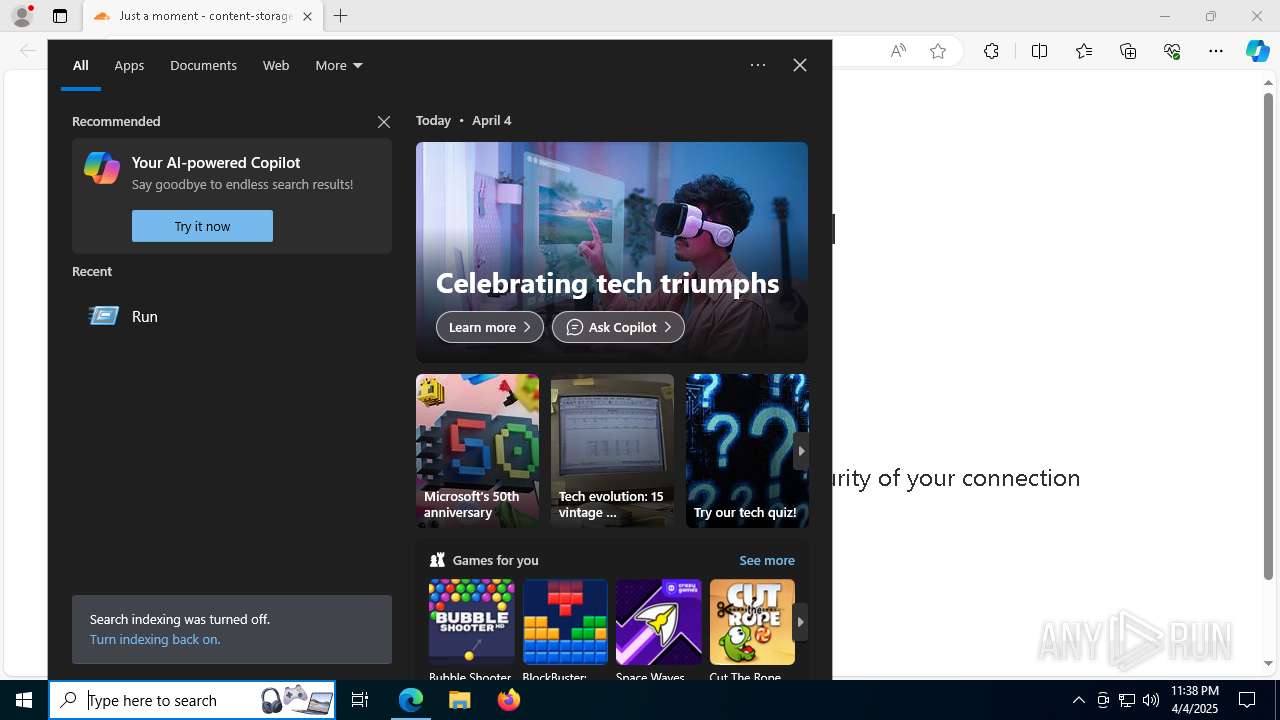Open the BlockBuster game thumbnail
Screen dimensions: 1280x720
click(x=565, y=622)
